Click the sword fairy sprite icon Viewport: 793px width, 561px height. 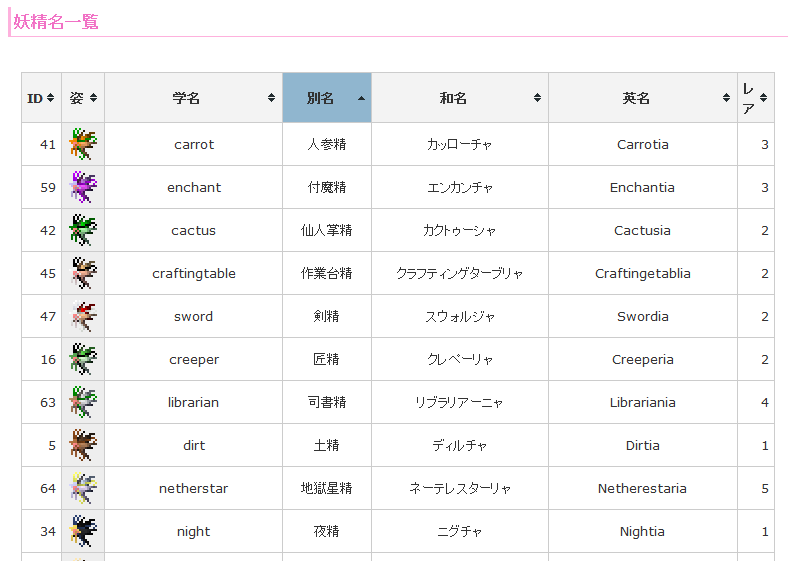click(x=83, y=317)
